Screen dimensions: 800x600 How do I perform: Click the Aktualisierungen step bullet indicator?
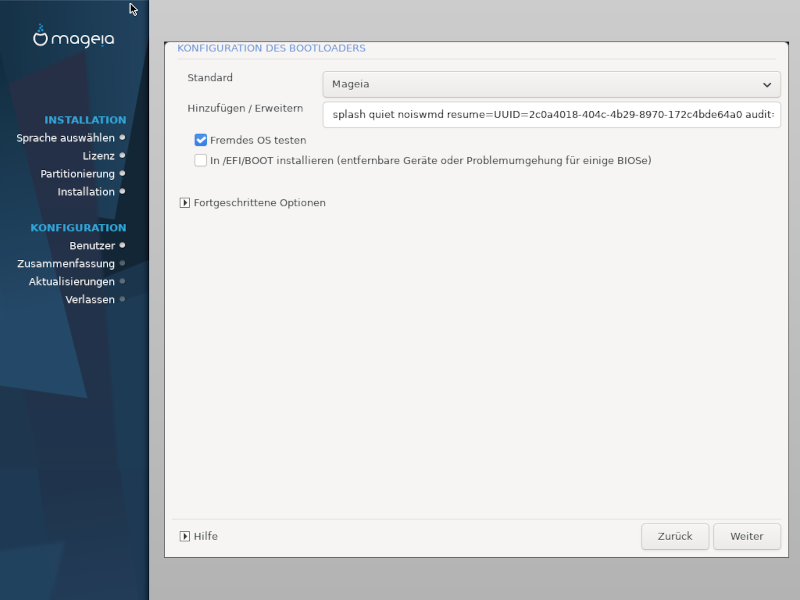(122, 282)
